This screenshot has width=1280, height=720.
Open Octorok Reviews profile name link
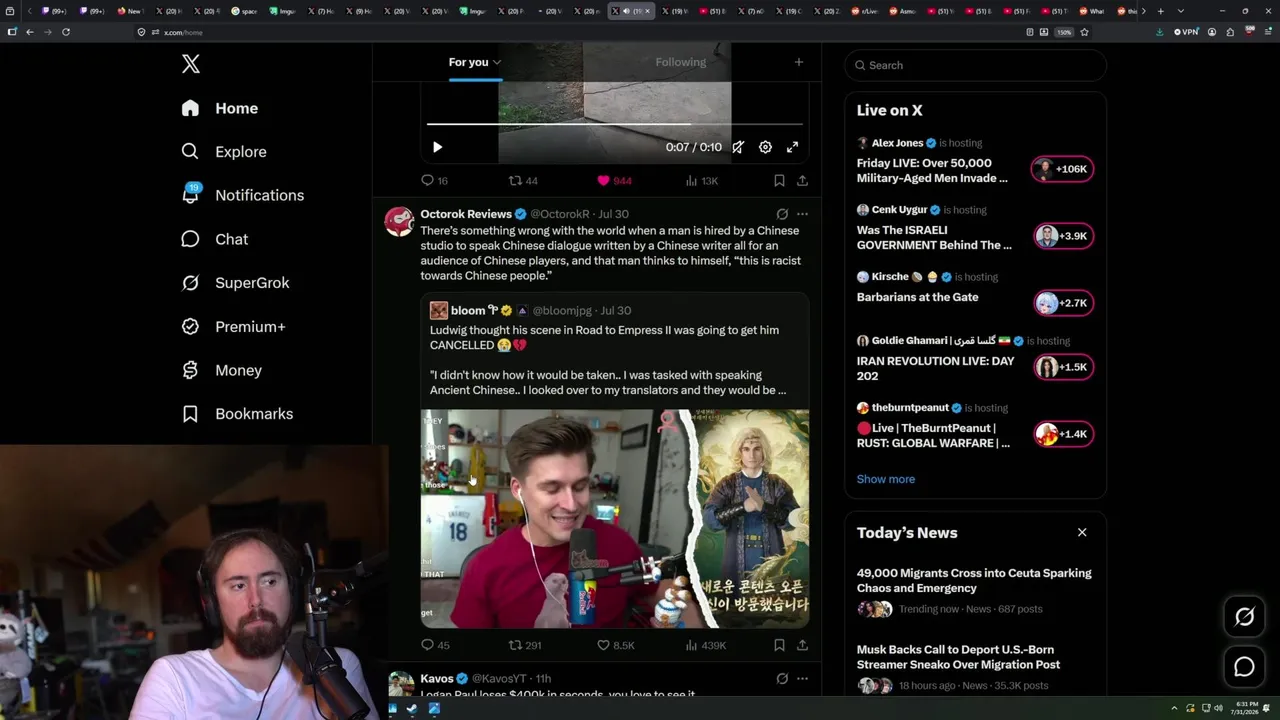[x=466, y=214]
